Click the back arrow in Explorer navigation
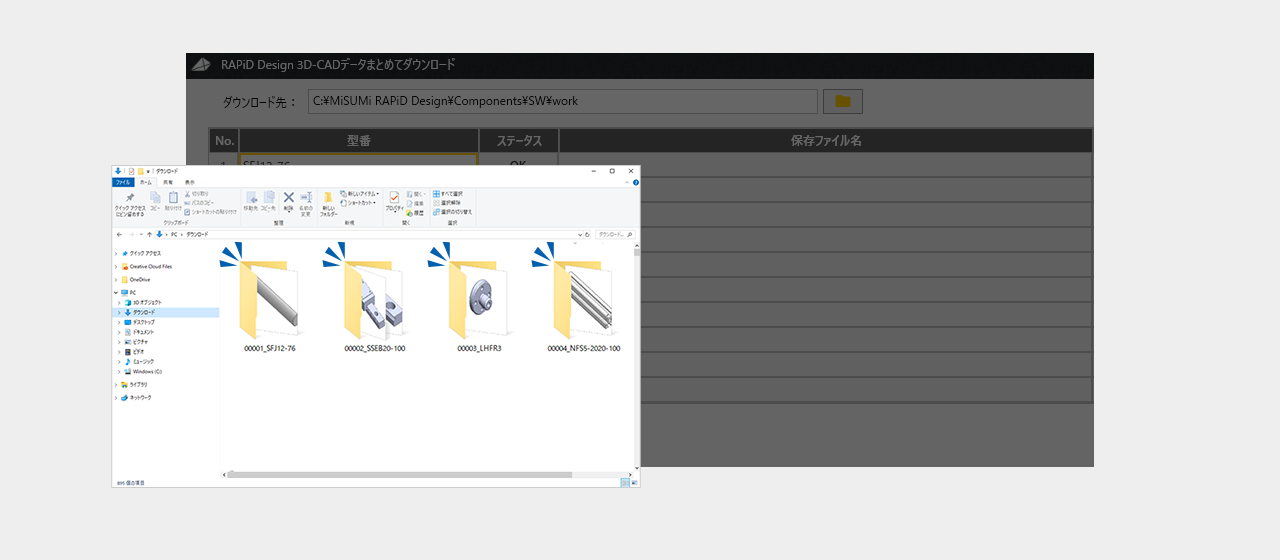The width and height of the screenshot is (1280, 560). click(120, 234)
